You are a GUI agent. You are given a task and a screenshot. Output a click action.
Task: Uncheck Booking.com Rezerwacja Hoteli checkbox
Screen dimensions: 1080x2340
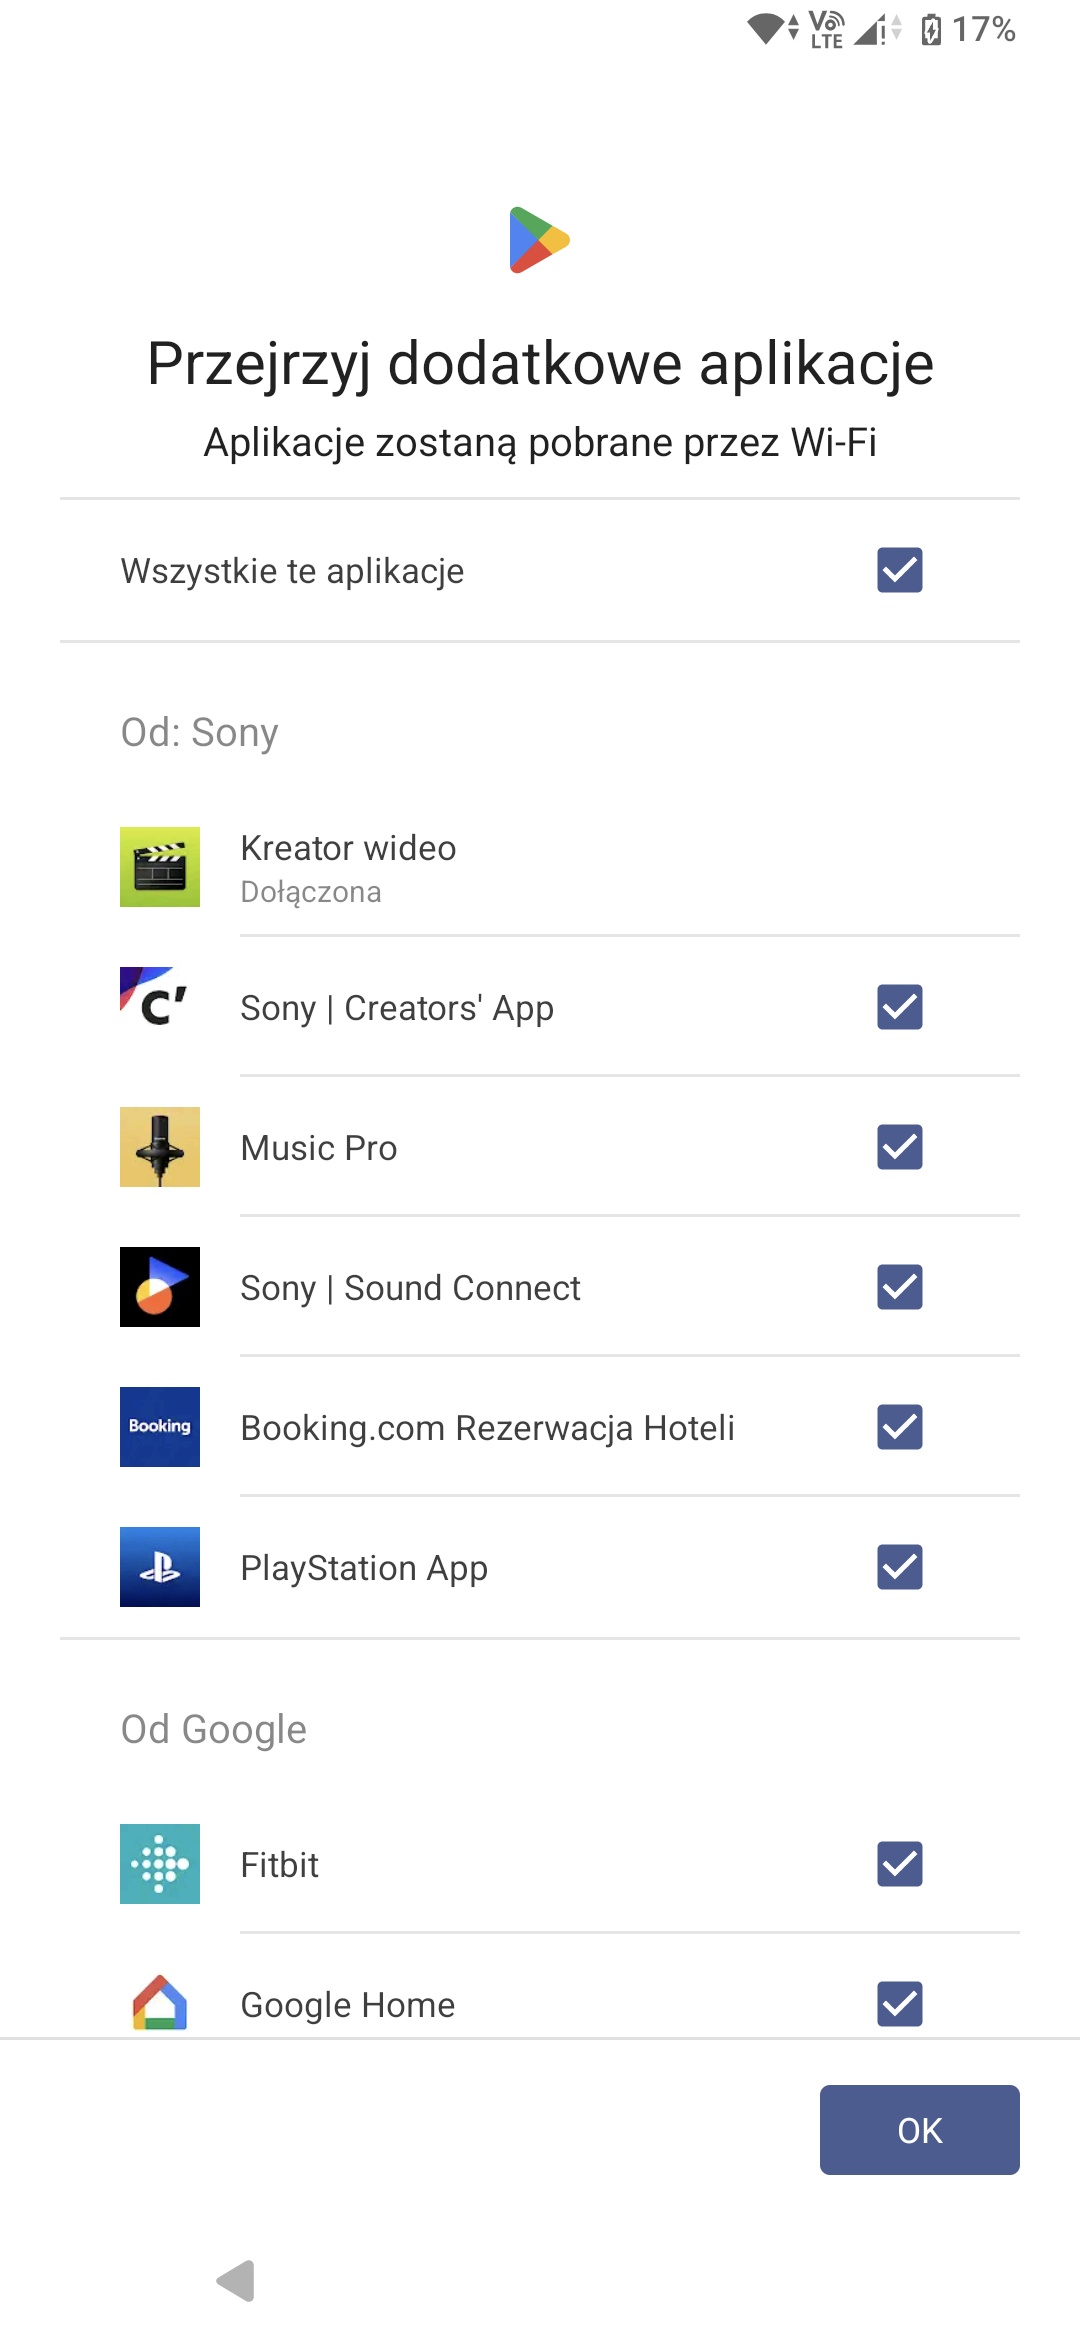click(x=900, y=1427)
